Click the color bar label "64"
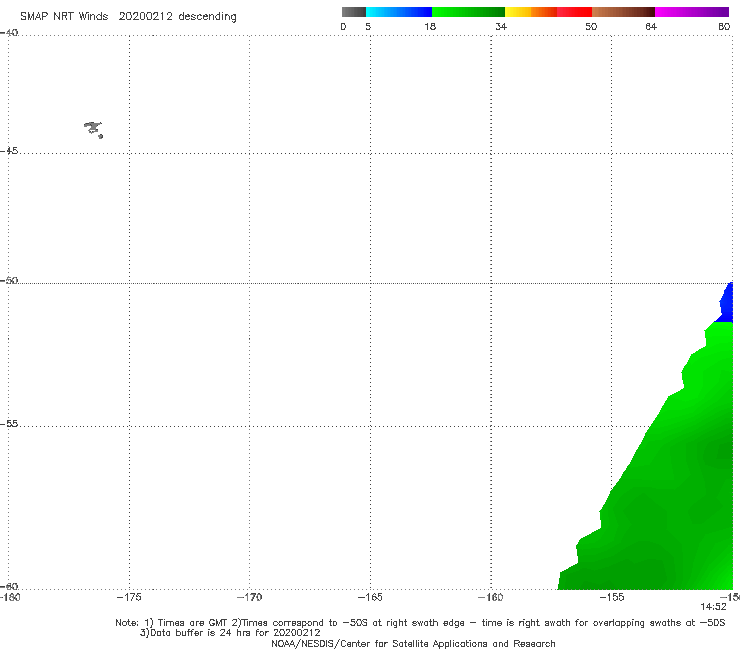The height and width of the screenshot is (650, 740). point(651,27)
